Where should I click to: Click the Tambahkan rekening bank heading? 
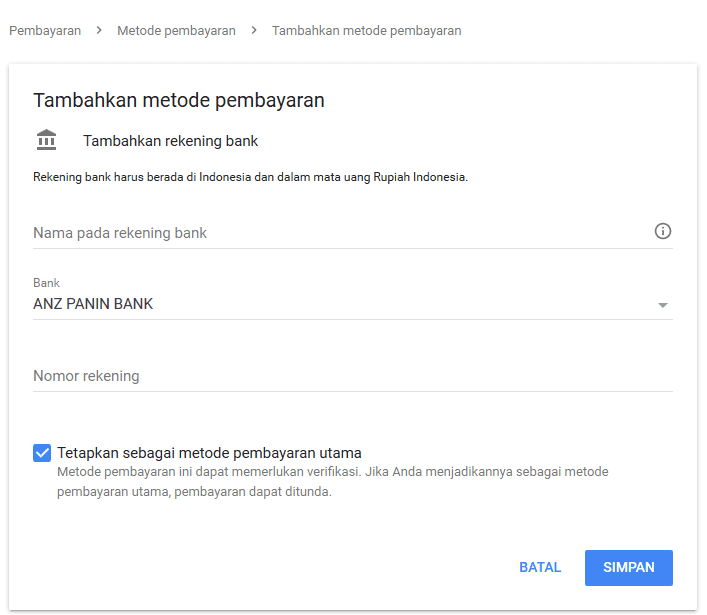[170, 141]
